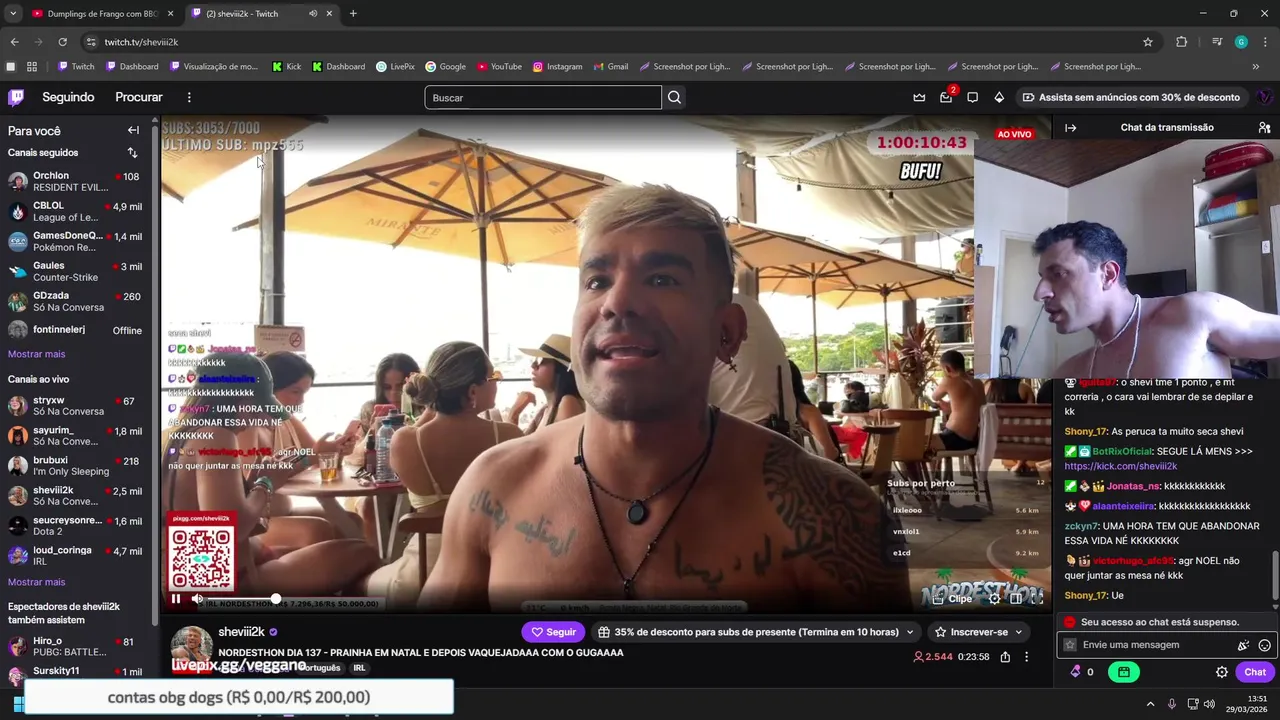The image size is (1280, 720).
Task: Open Chrome tab search dropdown
Action: (x=12, y=13)
